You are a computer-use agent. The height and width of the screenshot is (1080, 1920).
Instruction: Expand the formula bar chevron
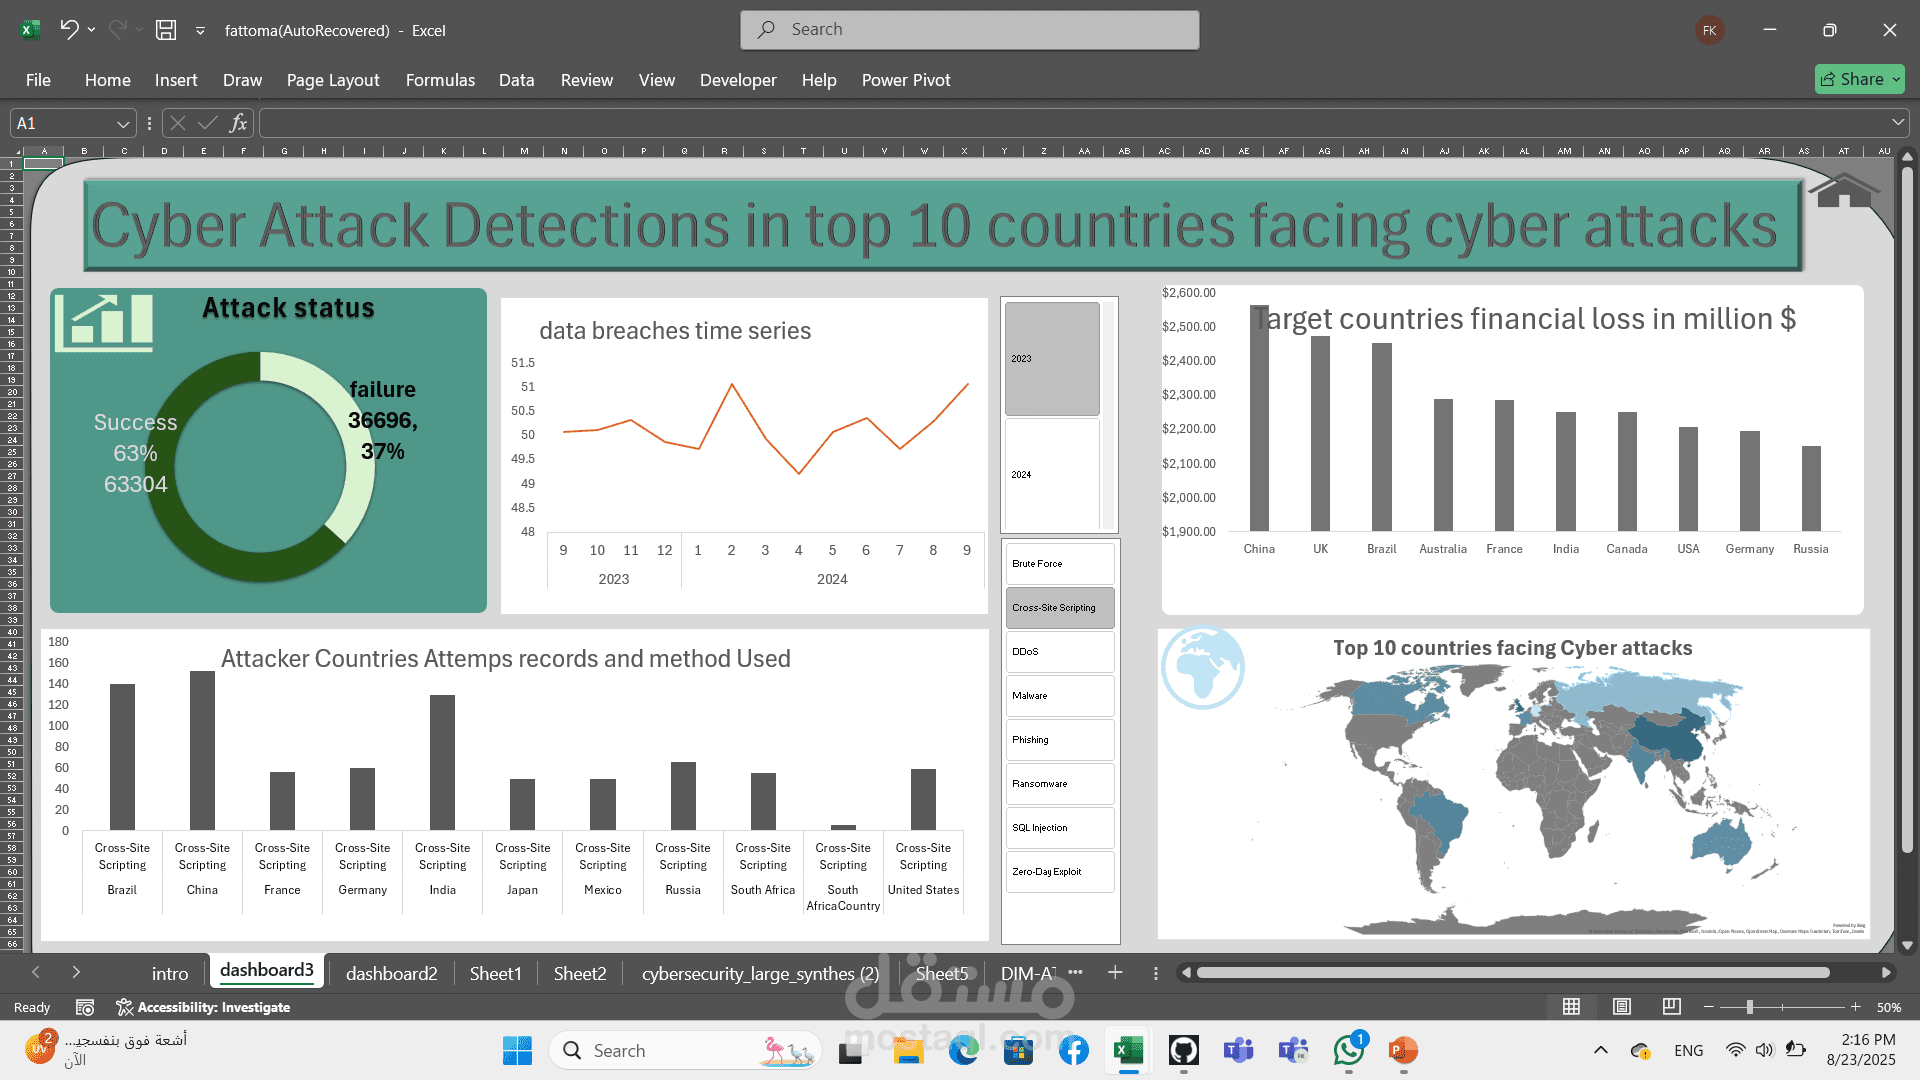click(1897, 123)
